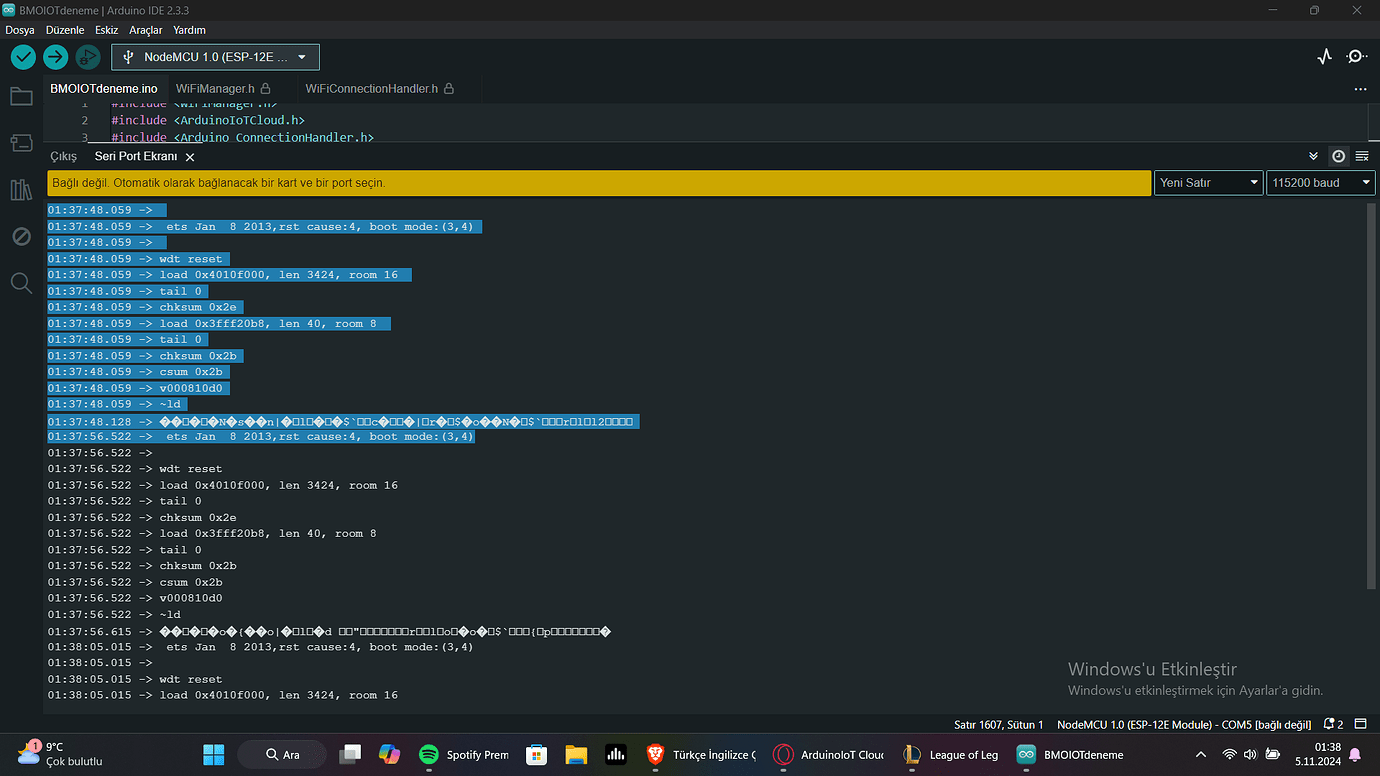
Task: Click the Upload arrow icon
Action: pyautogui.click(x=55, y=57)
